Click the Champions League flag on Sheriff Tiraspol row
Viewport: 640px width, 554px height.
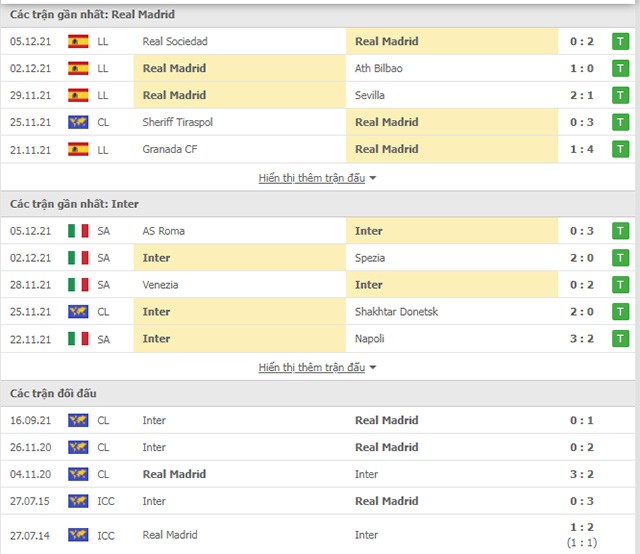click(78, 122)
